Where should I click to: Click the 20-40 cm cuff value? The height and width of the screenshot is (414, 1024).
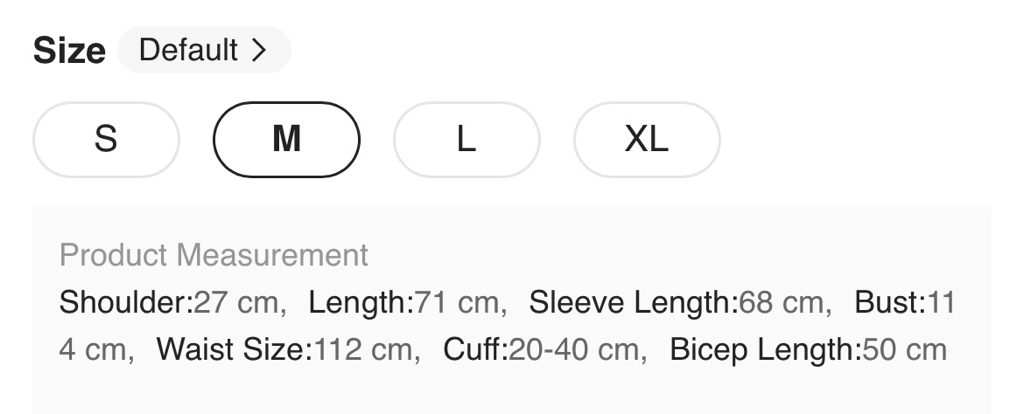pos(572,350)
